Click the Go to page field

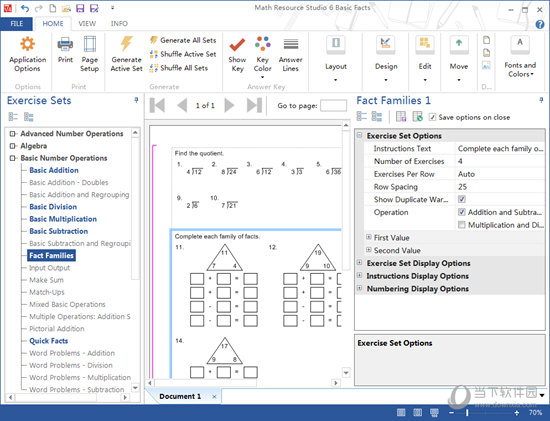pos(334,106)
